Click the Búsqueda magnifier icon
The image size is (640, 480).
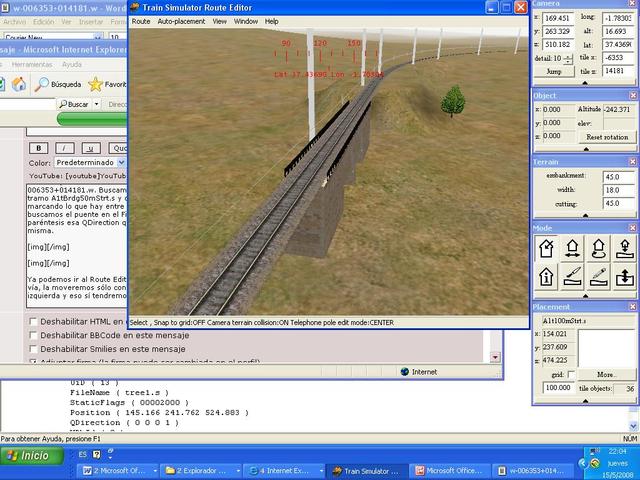pos(41,85)
